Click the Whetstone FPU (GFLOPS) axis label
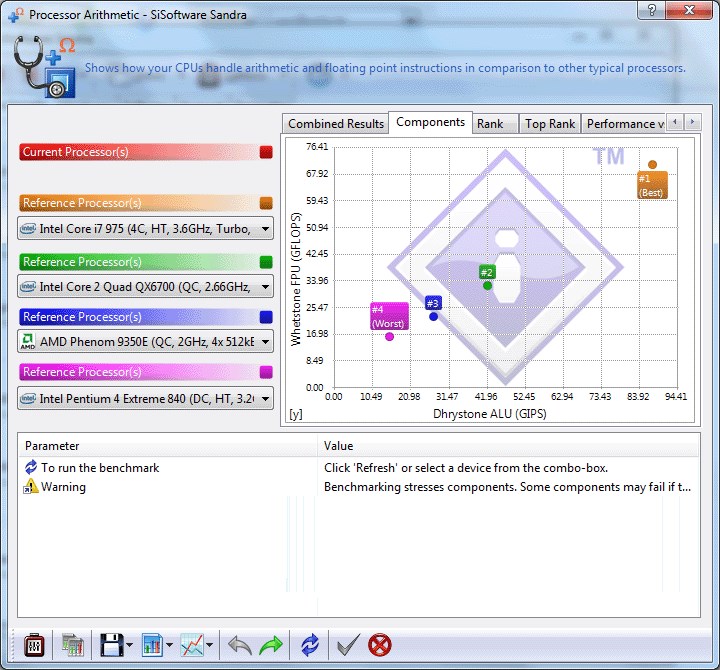This screenshot has width=720, height=670. pyautogui.click(x=296, y=279)
